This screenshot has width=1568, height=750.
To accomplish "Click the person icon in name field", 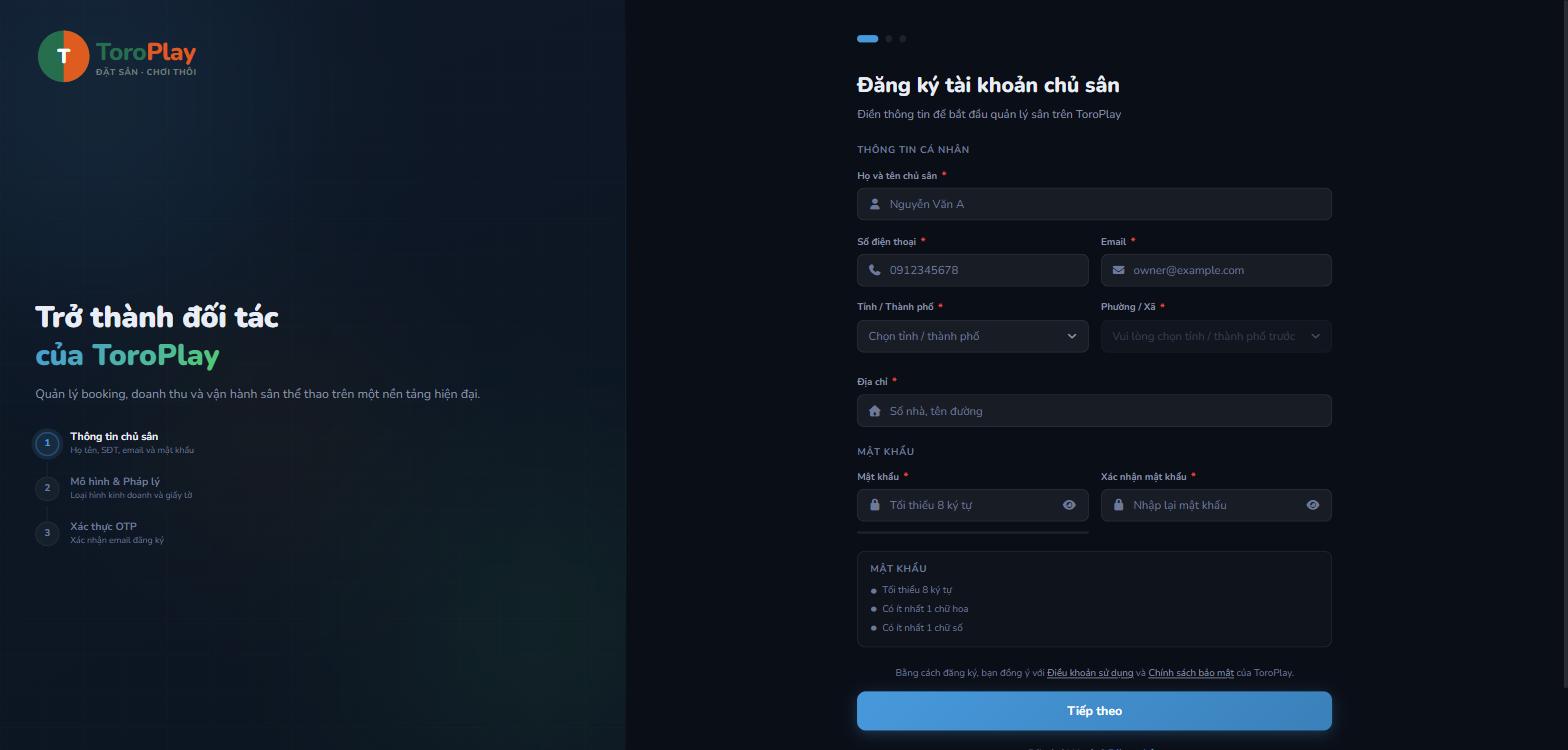I will (874, 204).
